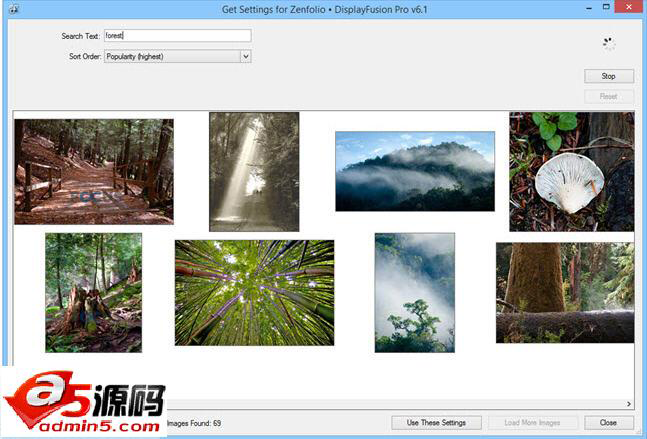Close the window with the red X

pyautogui.click(x=629, y=7)
